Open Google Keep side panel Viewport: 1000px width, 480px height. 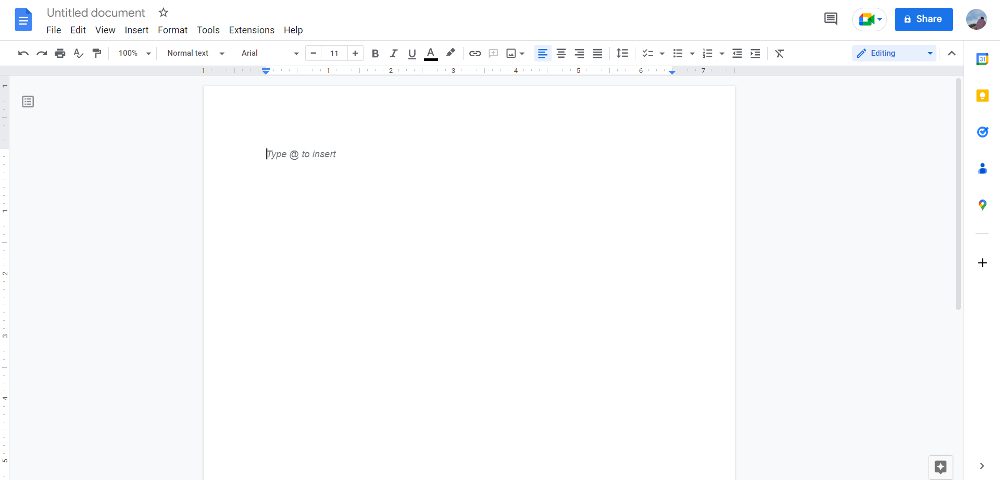pyautogui.click(x=982, y=96)
